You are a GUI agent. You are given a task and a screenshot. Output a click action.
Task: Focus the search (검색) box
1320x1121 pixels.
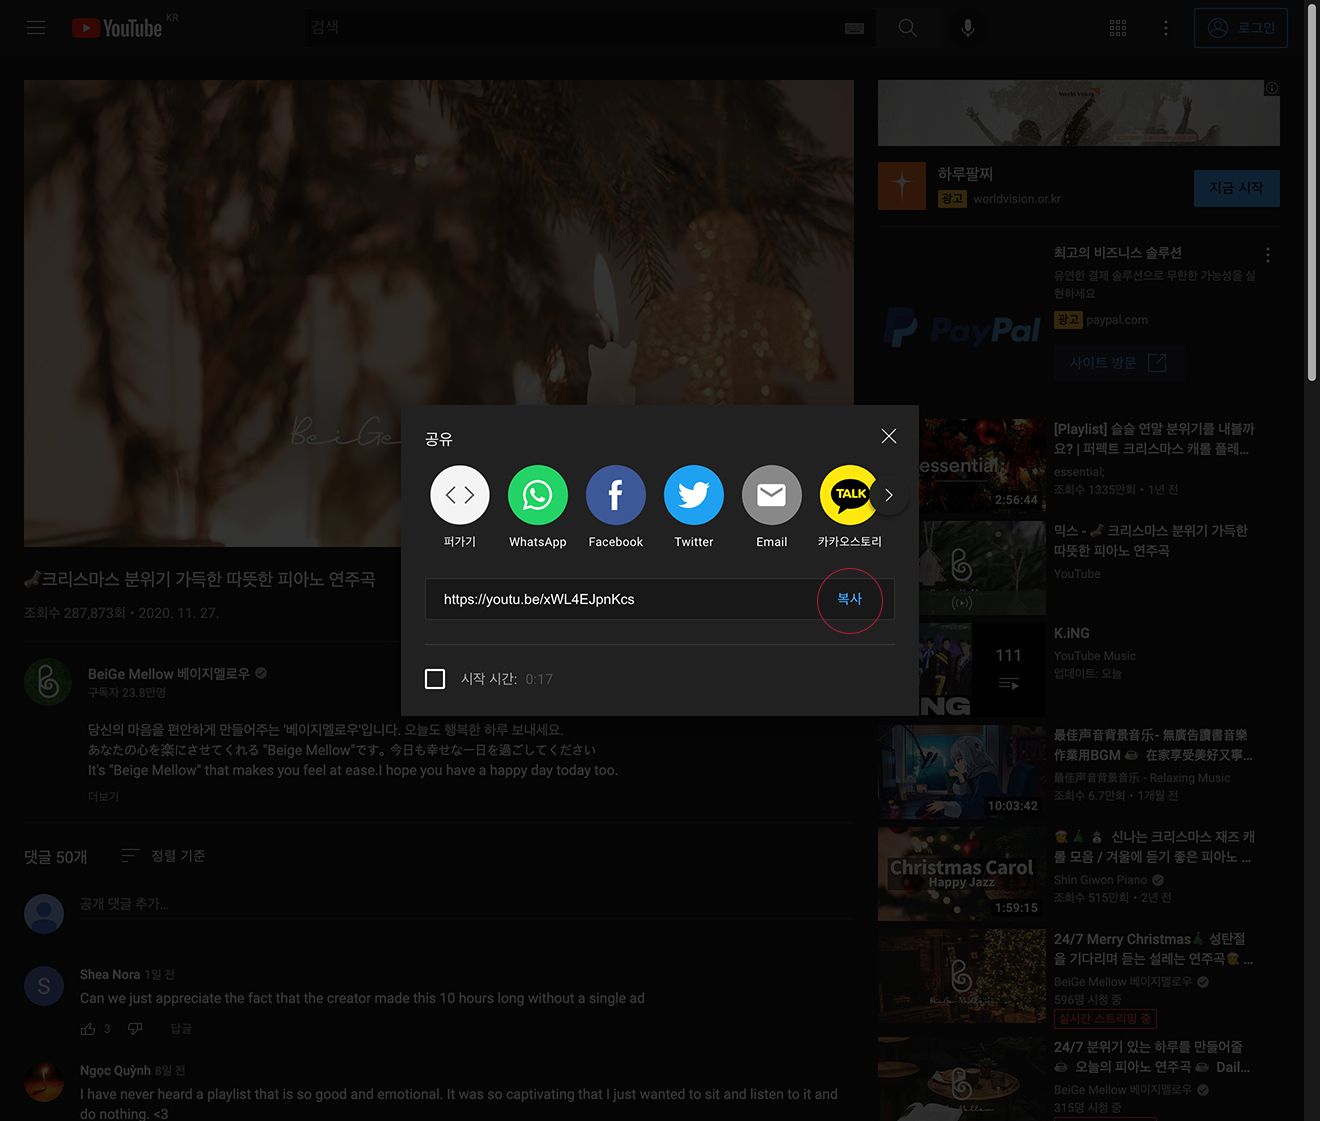575,28
